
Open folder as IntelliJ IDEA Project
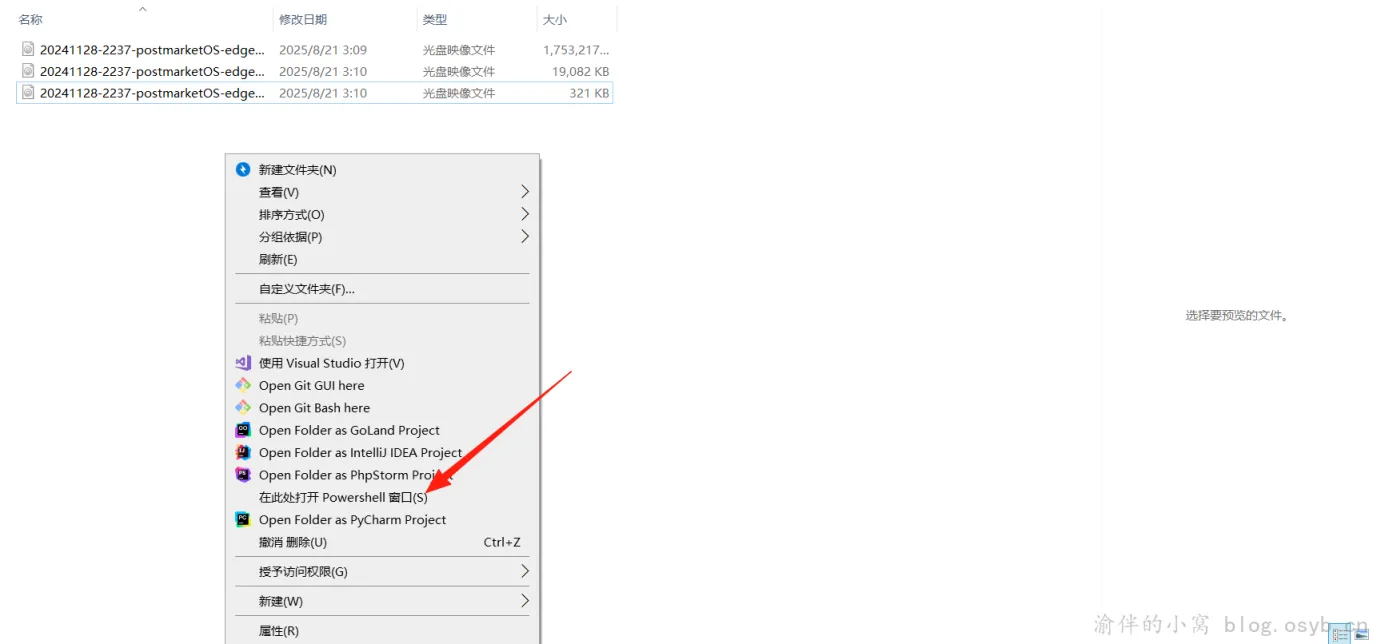point(360,452)
